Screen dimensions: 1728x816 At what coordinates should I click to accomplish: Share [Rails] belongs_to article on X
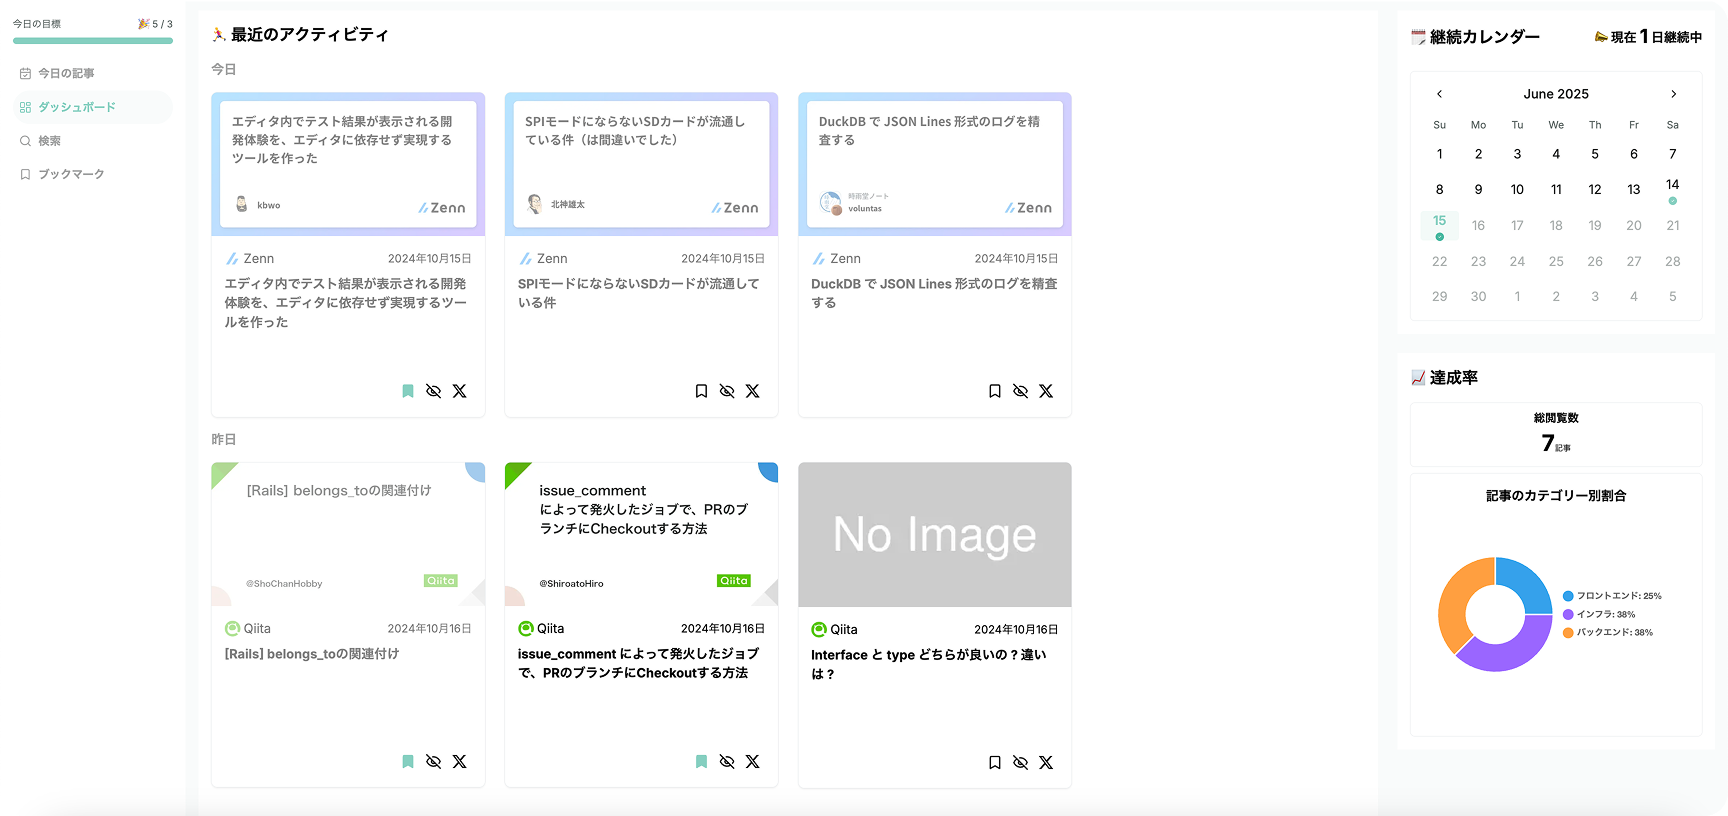[460, 762]
